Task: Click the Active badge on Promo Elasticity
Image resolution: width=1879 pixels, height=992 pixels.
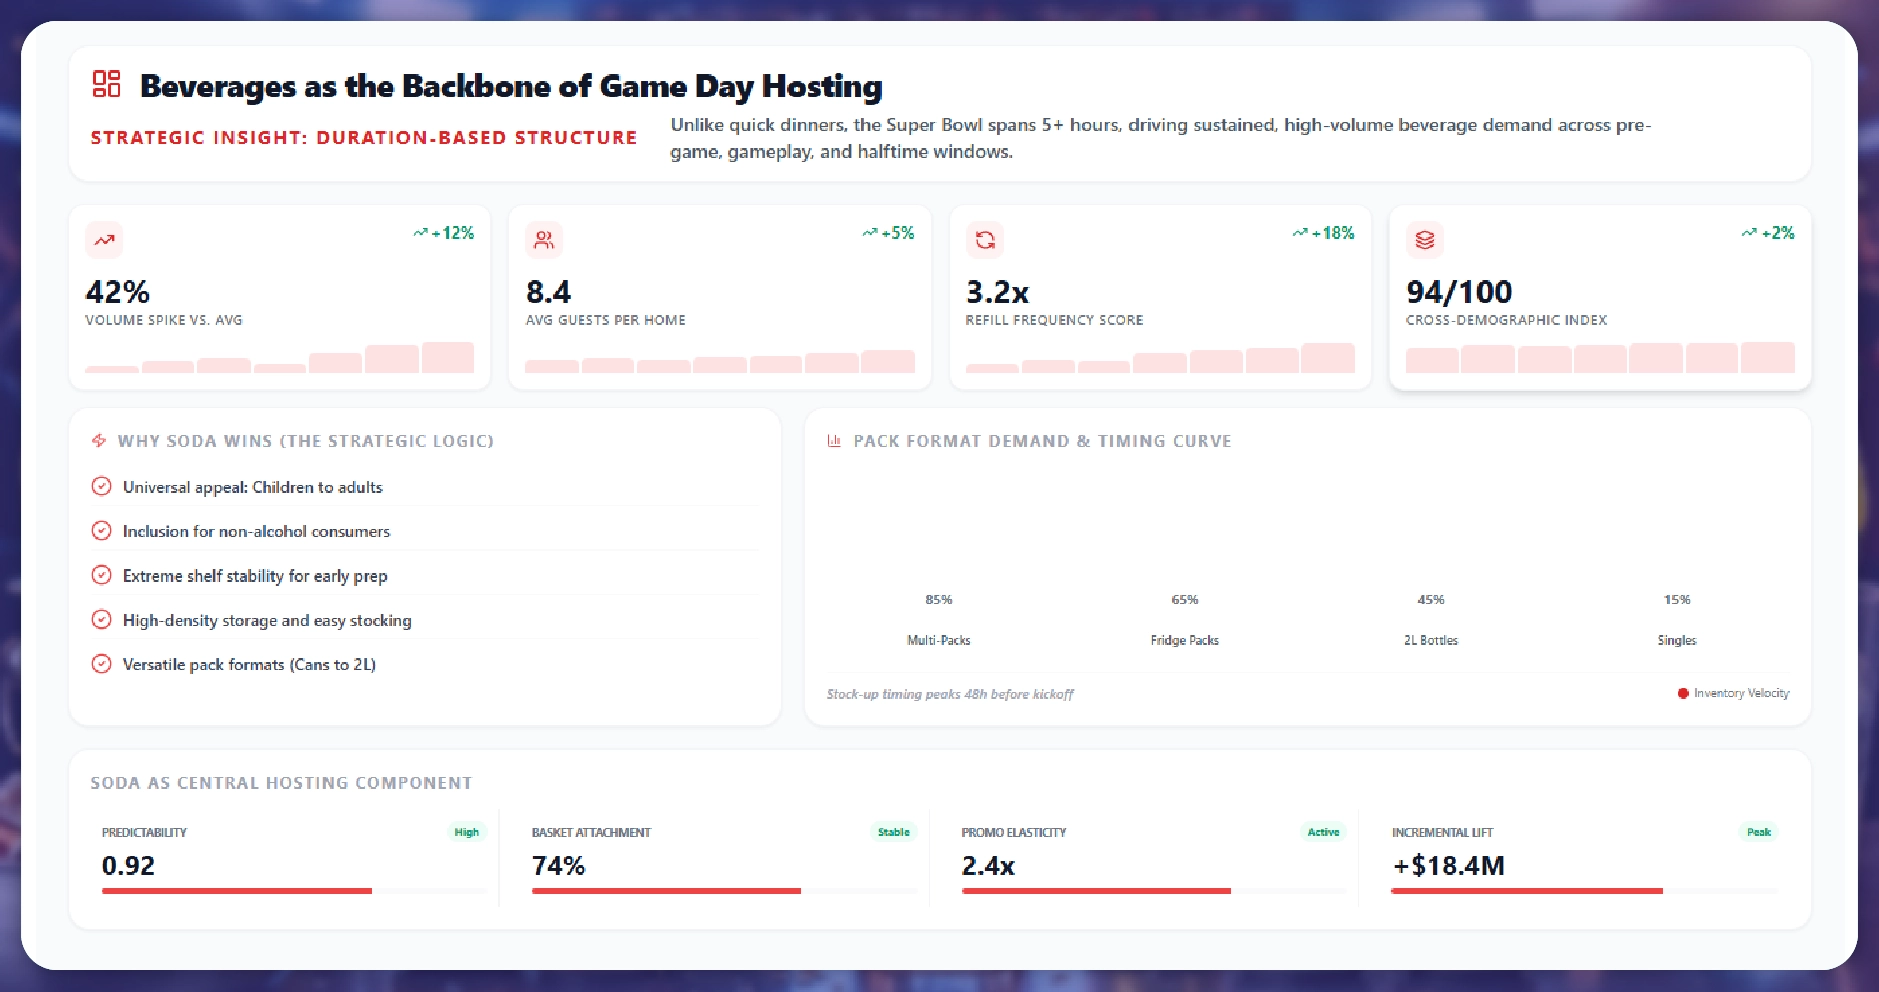Action: coord(1323,832)
